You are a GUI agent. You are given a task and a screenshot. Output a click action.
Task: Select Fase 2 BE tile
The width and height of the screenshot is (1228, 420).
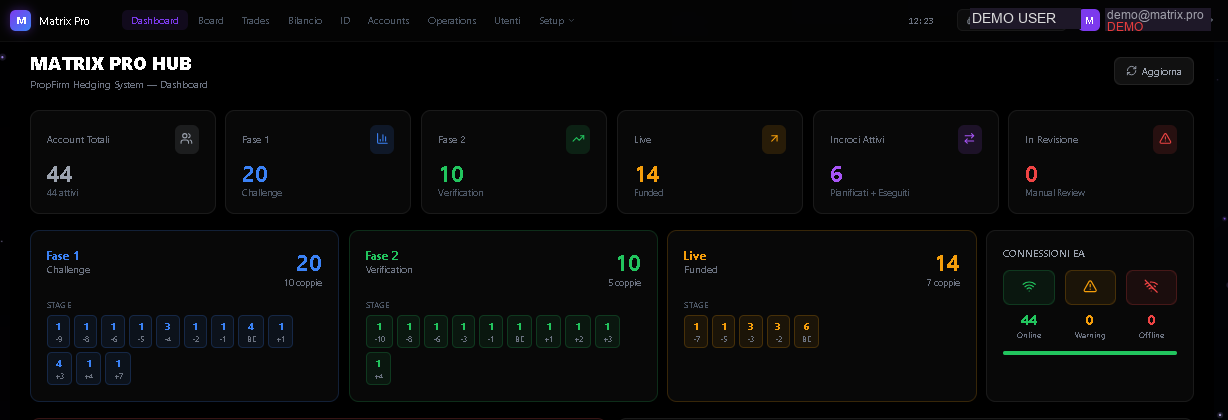pyautogui.click(x=519, y=332)
